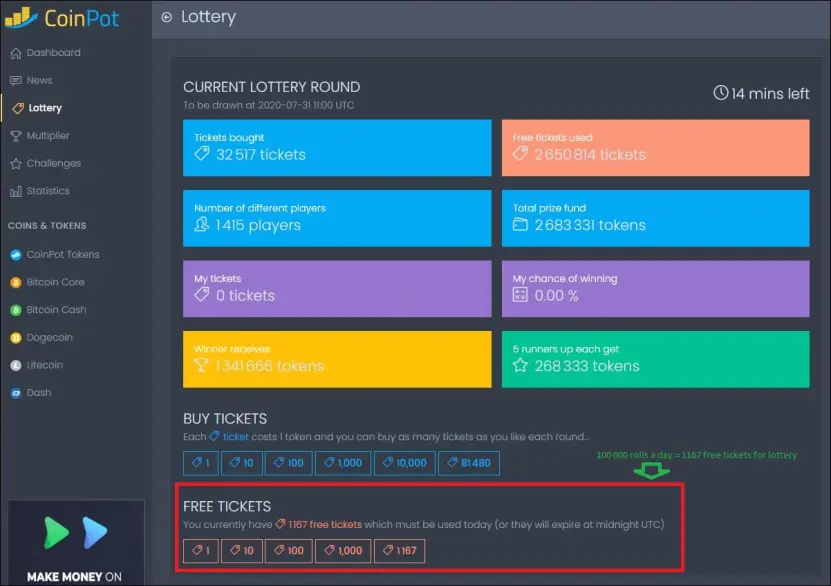This screenshot has width=831, height=586.
Task: Go to the Multiplier page
Action: coord(48,136)
